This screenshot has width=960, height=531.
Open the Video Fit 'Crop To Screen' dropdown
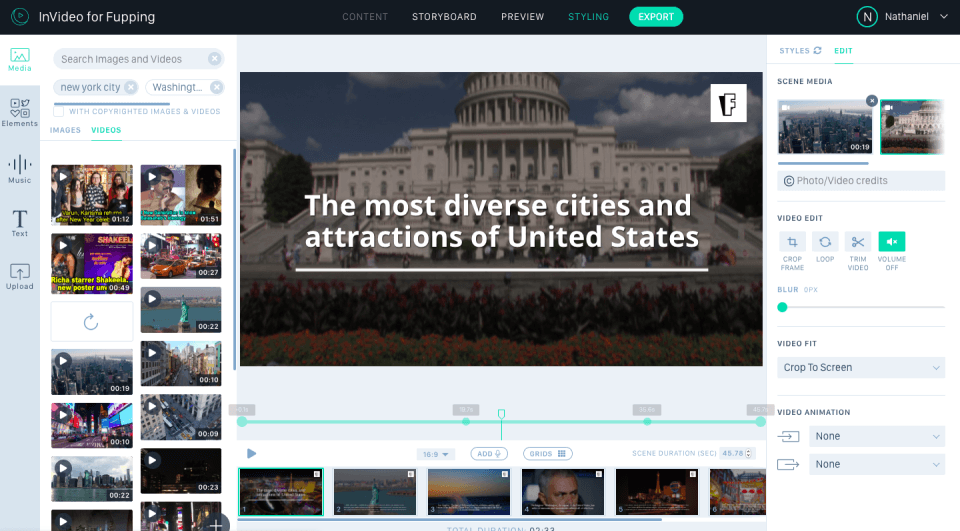pyautogui.click(x=861, y=367)
